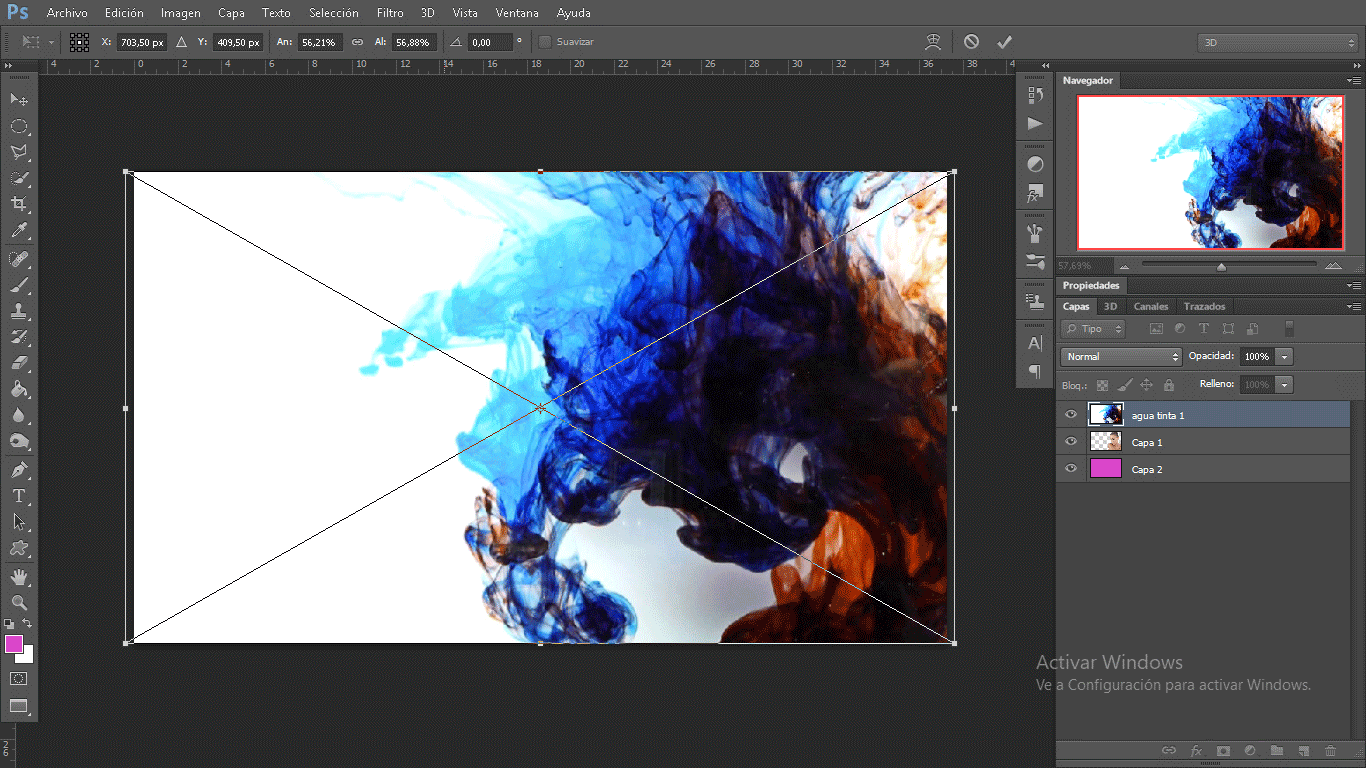Screen dimensions: 1366x768
Task: Select the Blur tool
Action: tap(19, 415)
